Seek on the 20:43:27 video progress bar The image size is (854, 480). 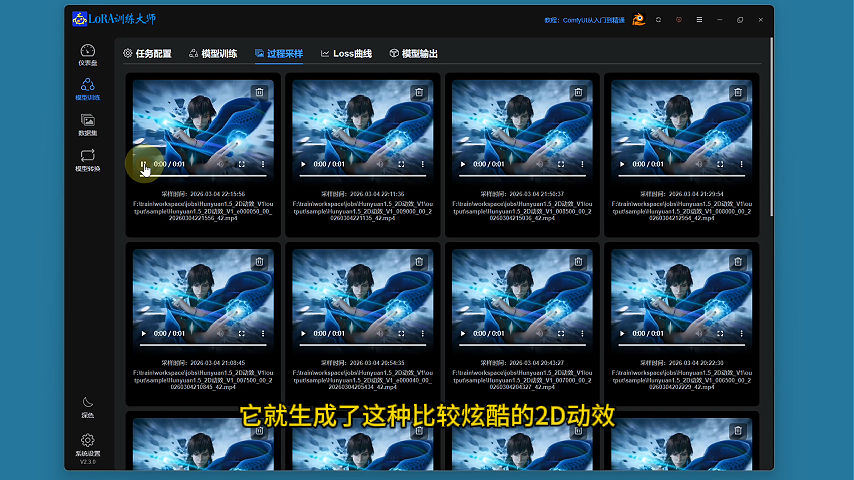[522, 345]
